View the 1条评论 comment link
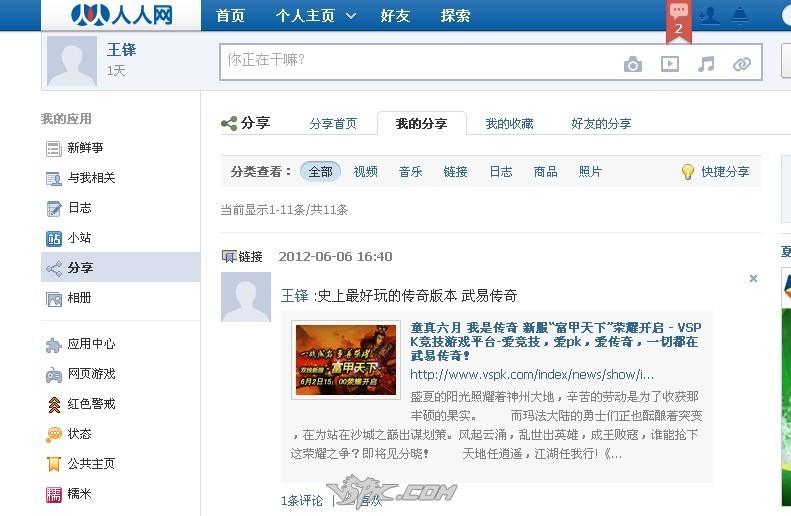791x516 pixels. [302, 500]
